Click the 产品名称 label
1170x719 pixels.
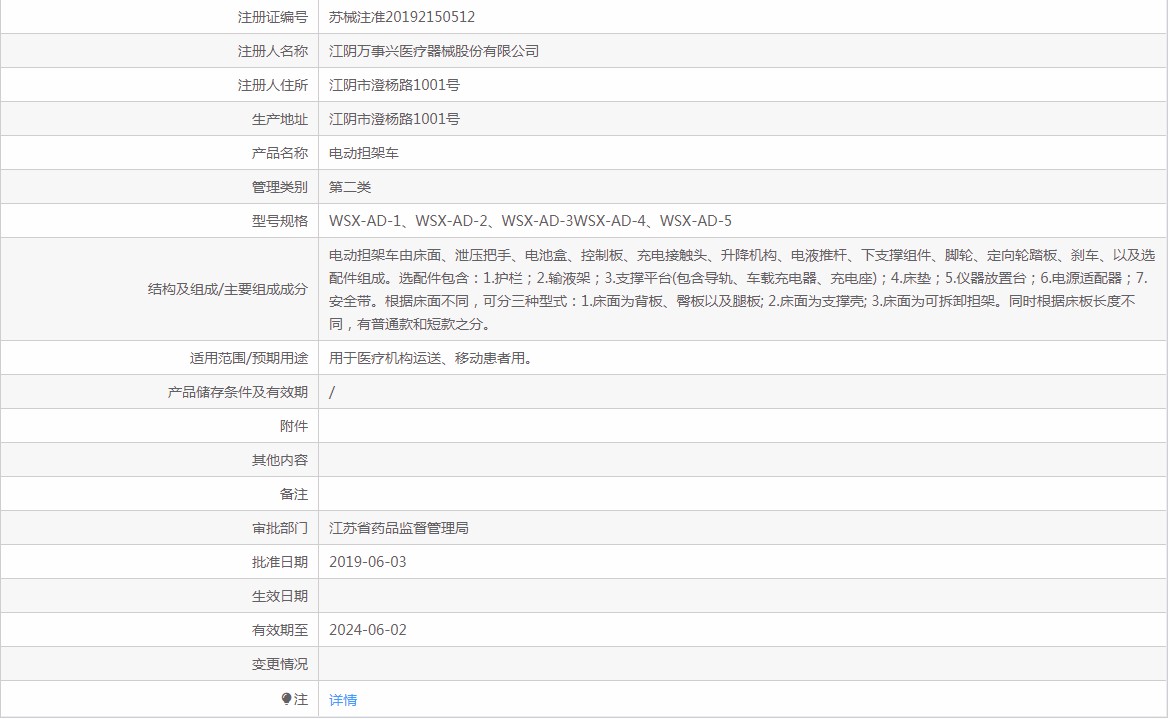click(280, 153)
